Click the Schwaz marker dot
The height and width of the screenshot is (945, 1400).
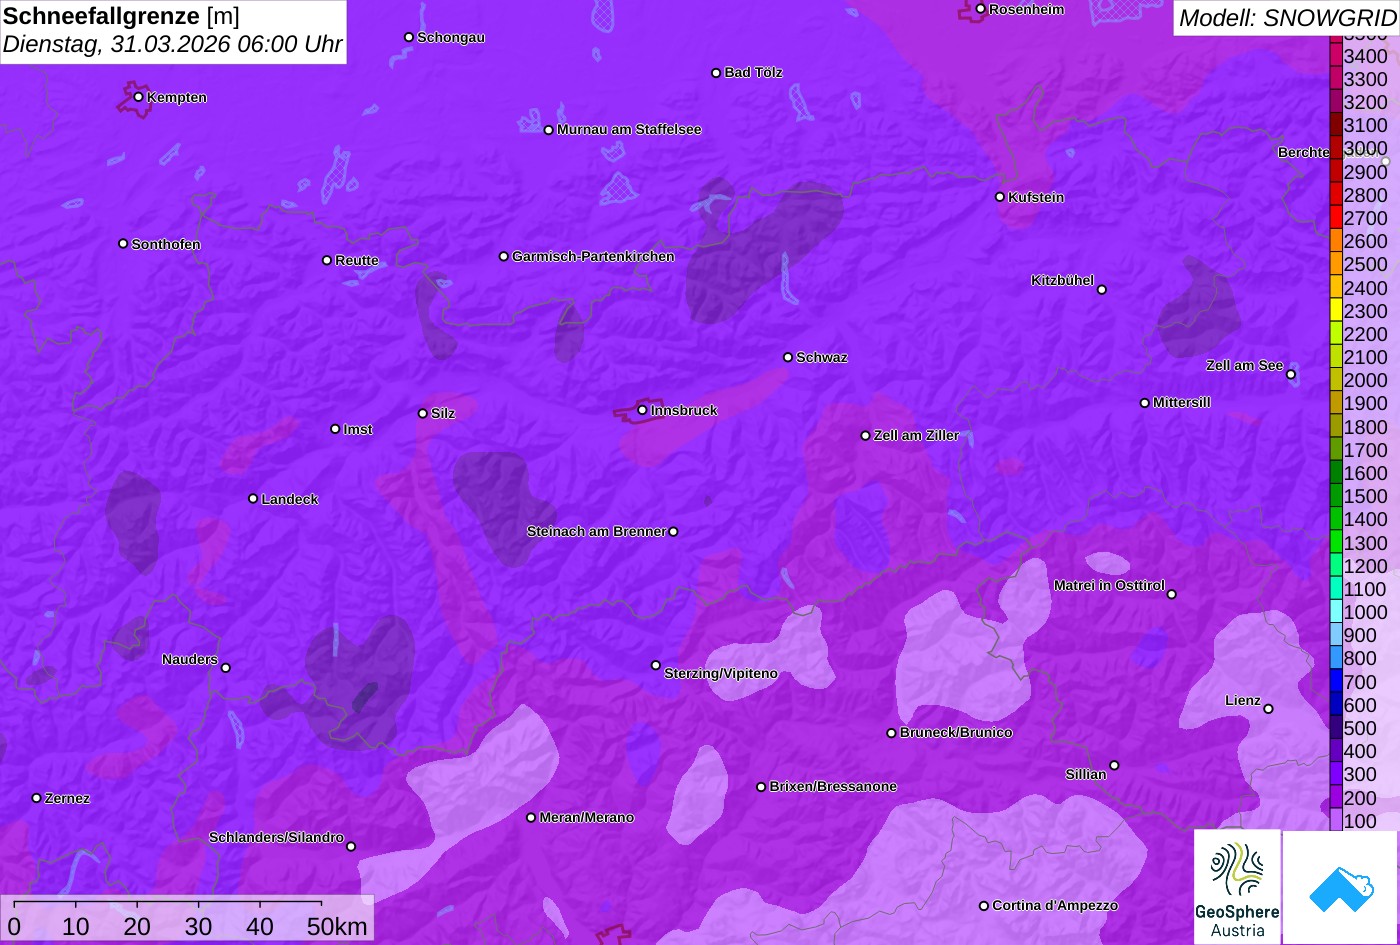(x=788, y=357)
